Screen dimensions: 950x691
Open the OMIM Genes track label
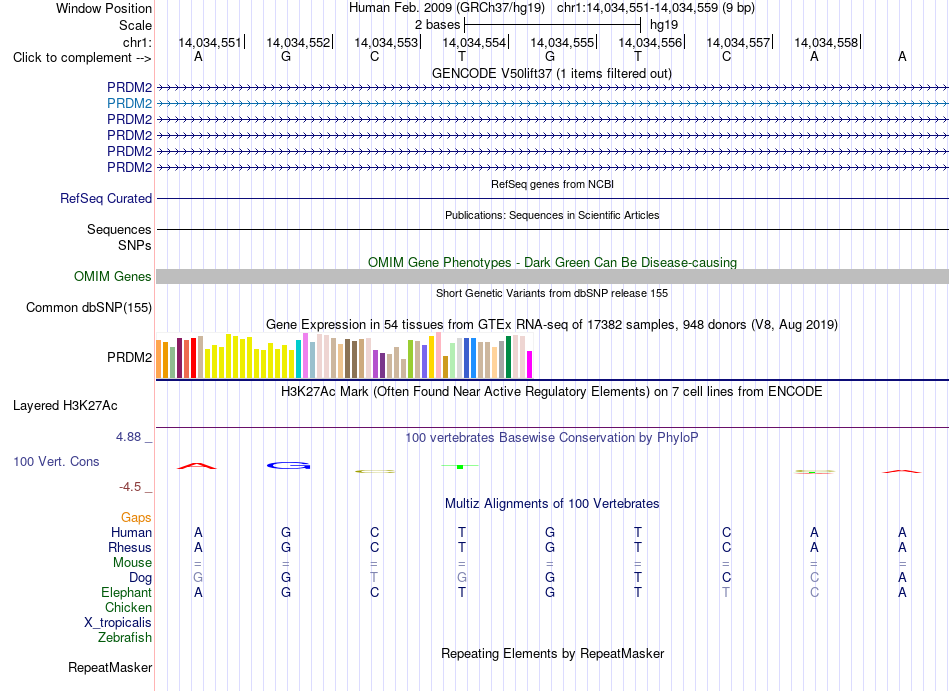pos(112,277)
